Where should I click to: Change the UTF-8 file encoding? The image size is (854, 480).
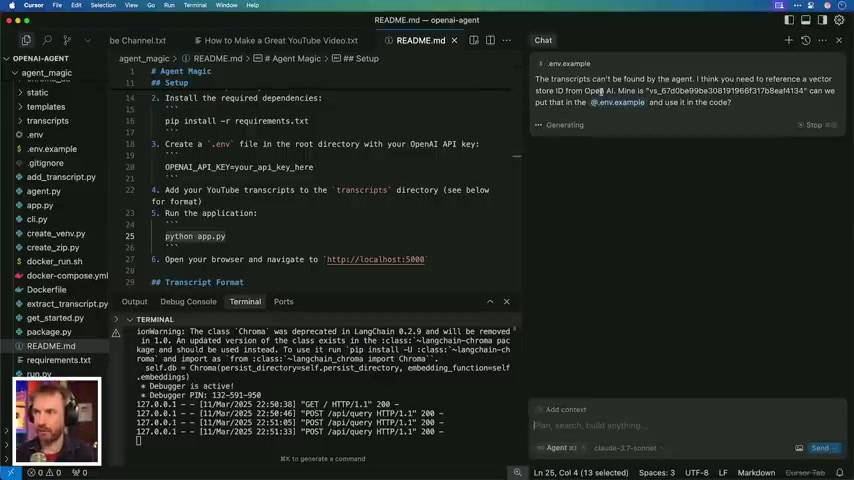(697, 473)
